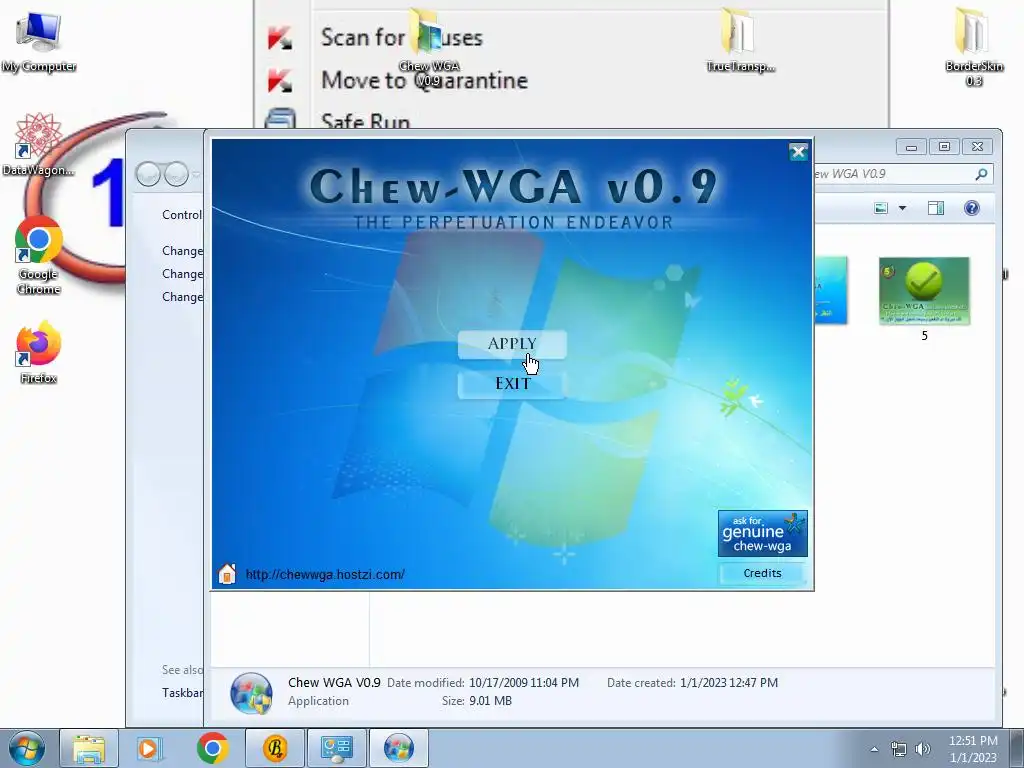1024x768 pixels.
Task: Click the search magnifier icon in Explorer
Action: point(981,174)
